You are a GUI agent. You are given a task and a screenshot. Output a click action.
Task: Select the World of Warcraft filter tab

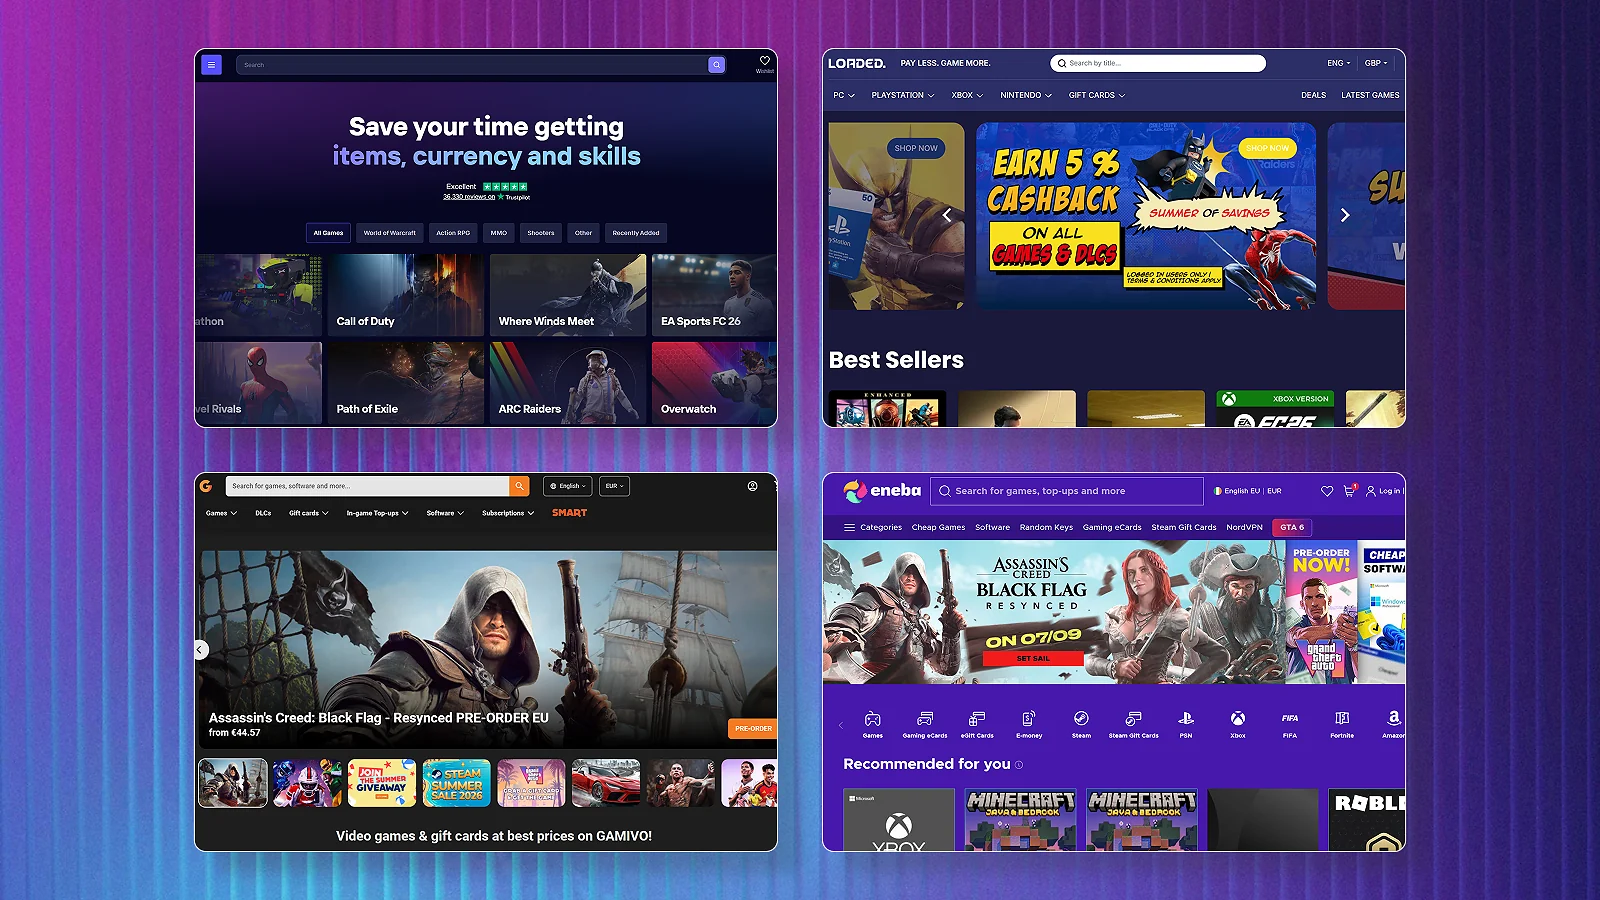pyautogui.click(x=390, y=233)
